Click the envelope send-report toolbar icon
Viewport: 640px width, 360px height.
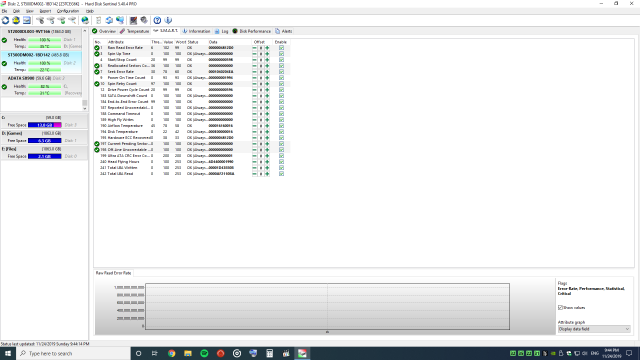click(27, 20)
